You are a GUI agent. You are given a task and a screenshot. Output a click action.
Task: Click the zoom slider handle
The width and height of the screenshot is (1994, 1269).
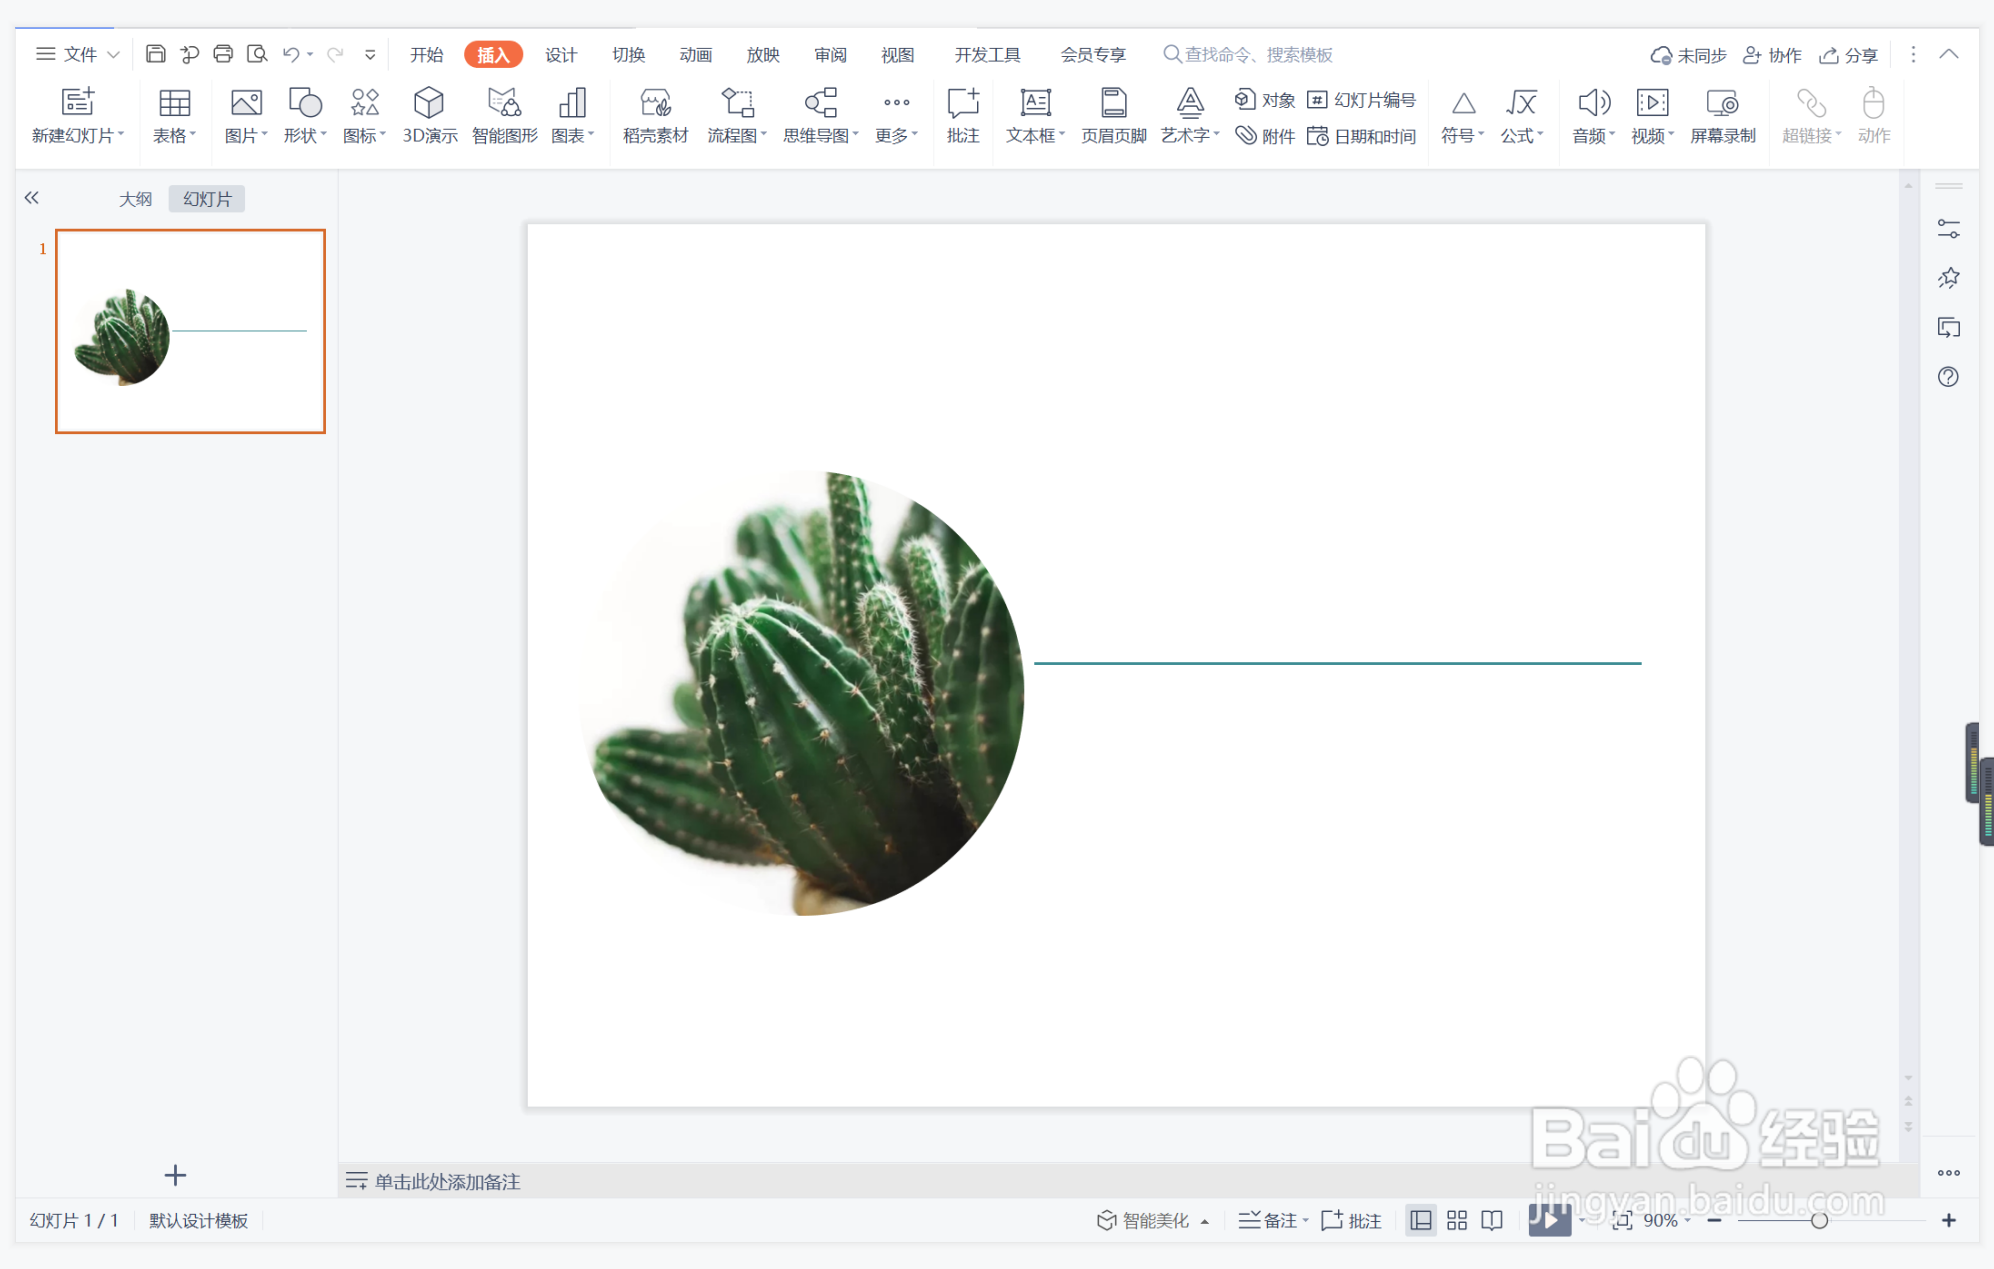1819,1220
